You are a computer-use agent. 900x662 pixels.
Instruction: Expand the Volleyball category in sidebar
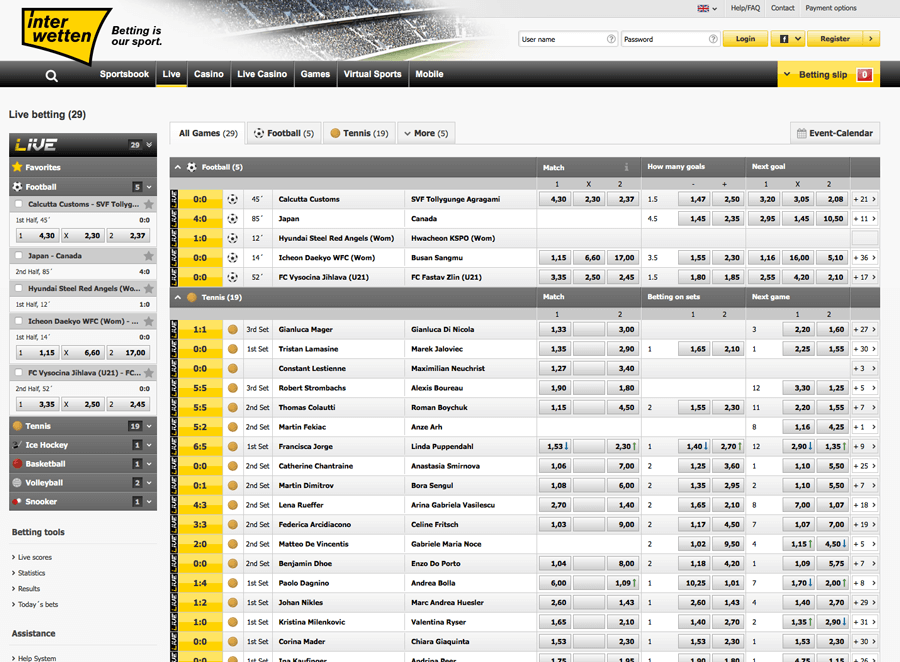point(149,483)
